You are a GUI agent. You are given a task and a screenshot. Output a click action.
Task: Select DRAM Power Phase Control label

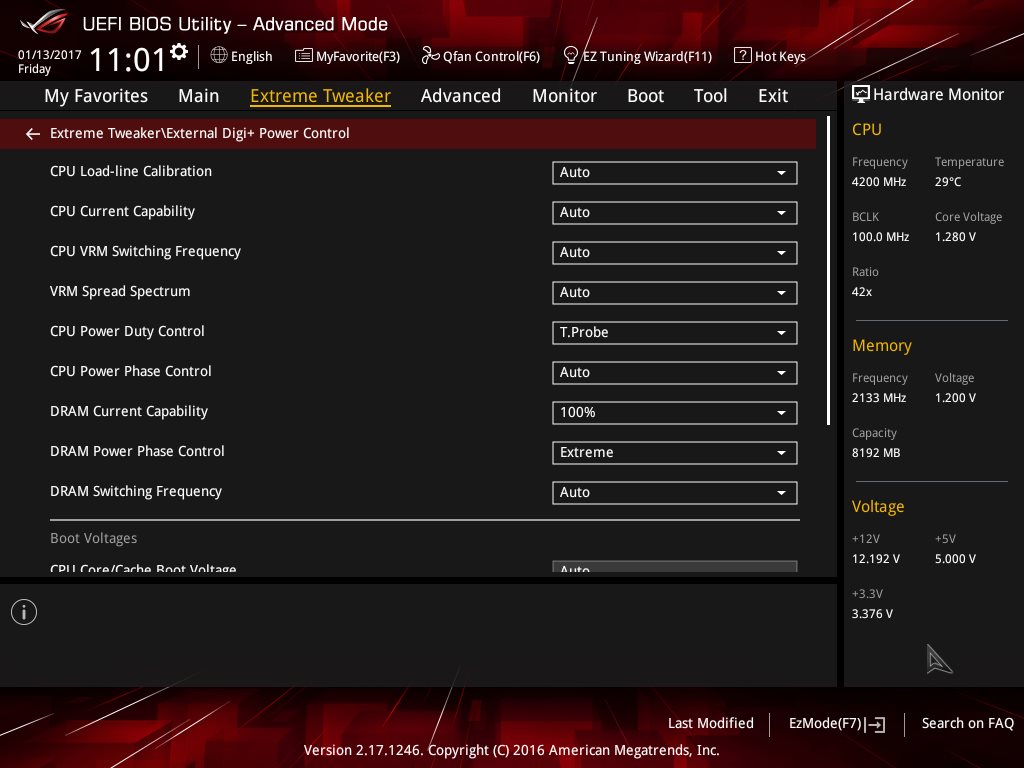[137, 451]
